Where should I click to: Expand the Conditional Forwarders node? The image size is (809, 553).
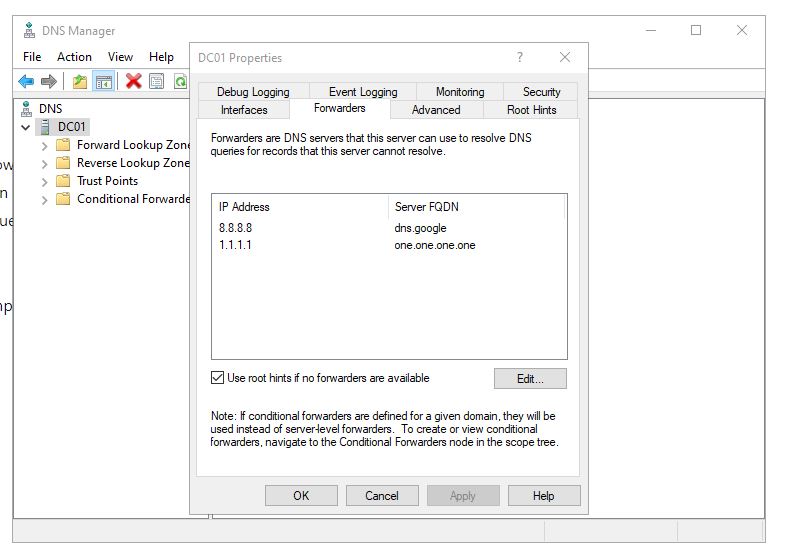point(44,200)
